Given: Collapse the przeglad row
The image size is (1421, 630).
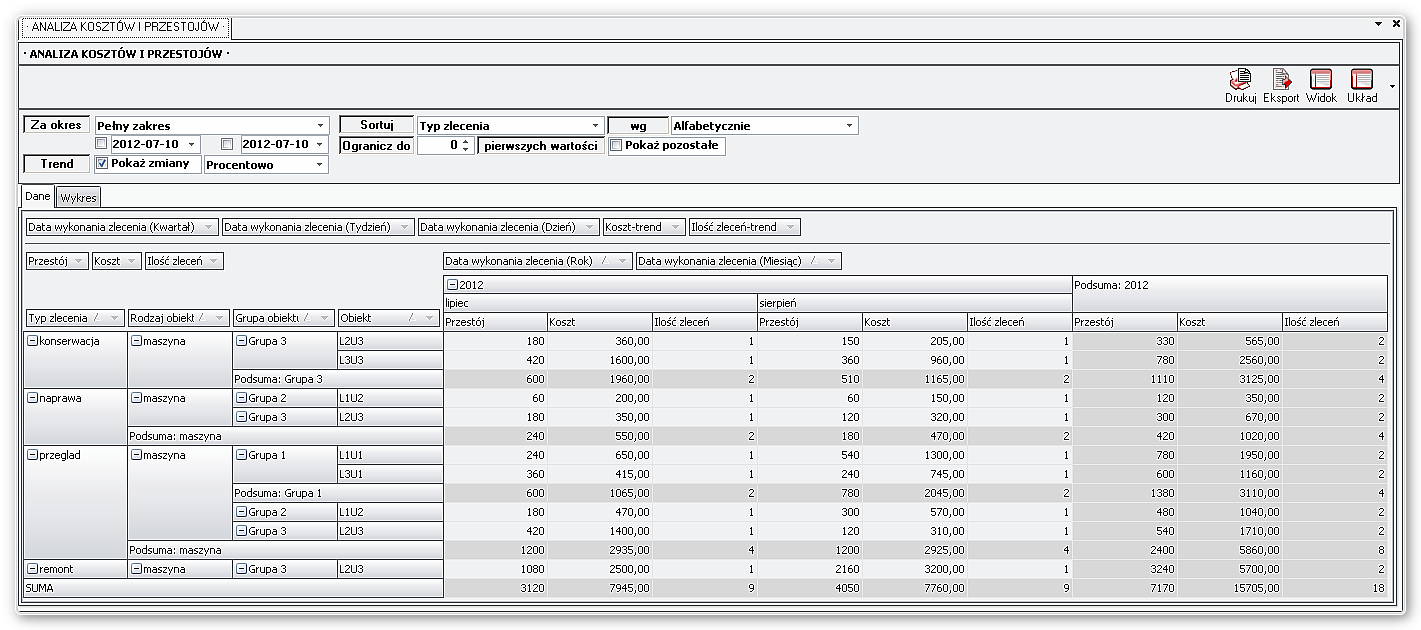Looking at the screenshot, I should tap(32, 455).
